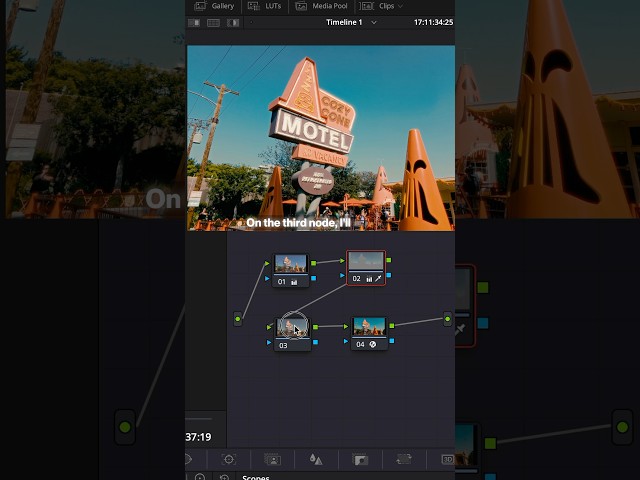This screenshot has height=480, width=640.
Task: Click node 02 green RGB input arrow
Action: pos(342,260)
